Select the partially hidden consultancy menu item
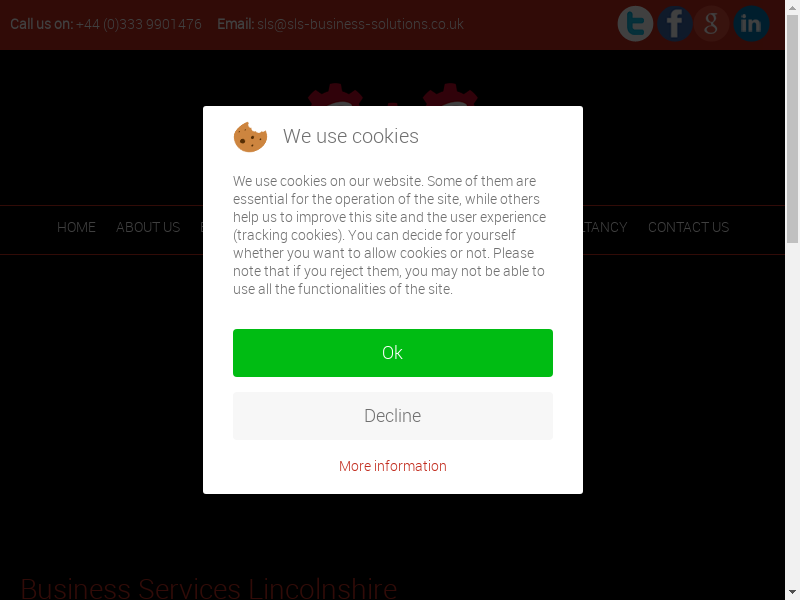 605,227
